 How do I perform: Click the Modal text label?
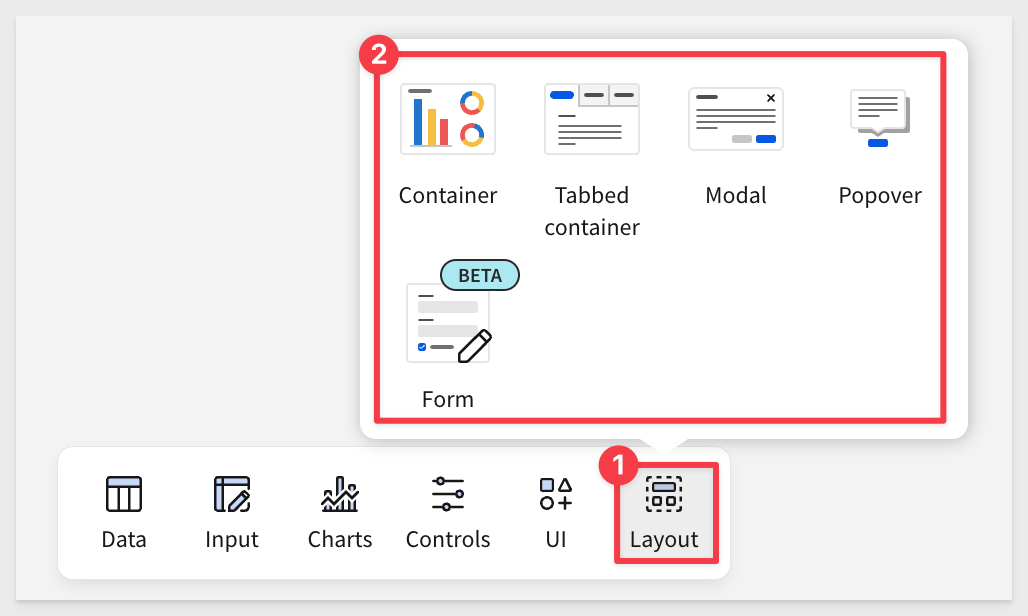(736, 195)
